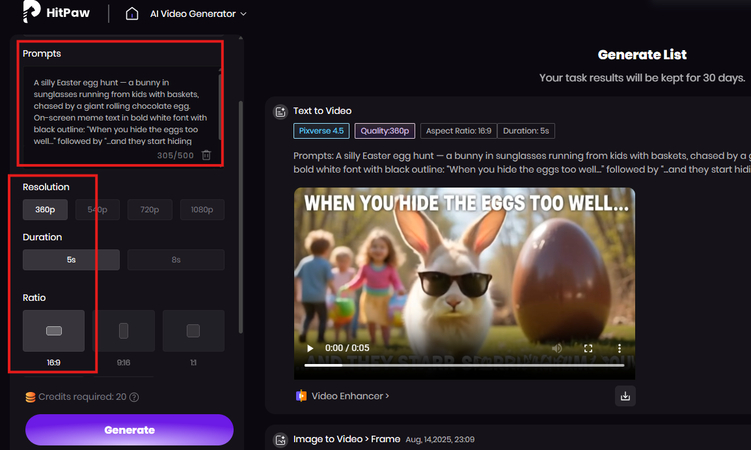The width and height of the screenshot is (751, 450).
Task: Click the Aspect Ratio: 16:9 tag
Action: click(458, 131)
